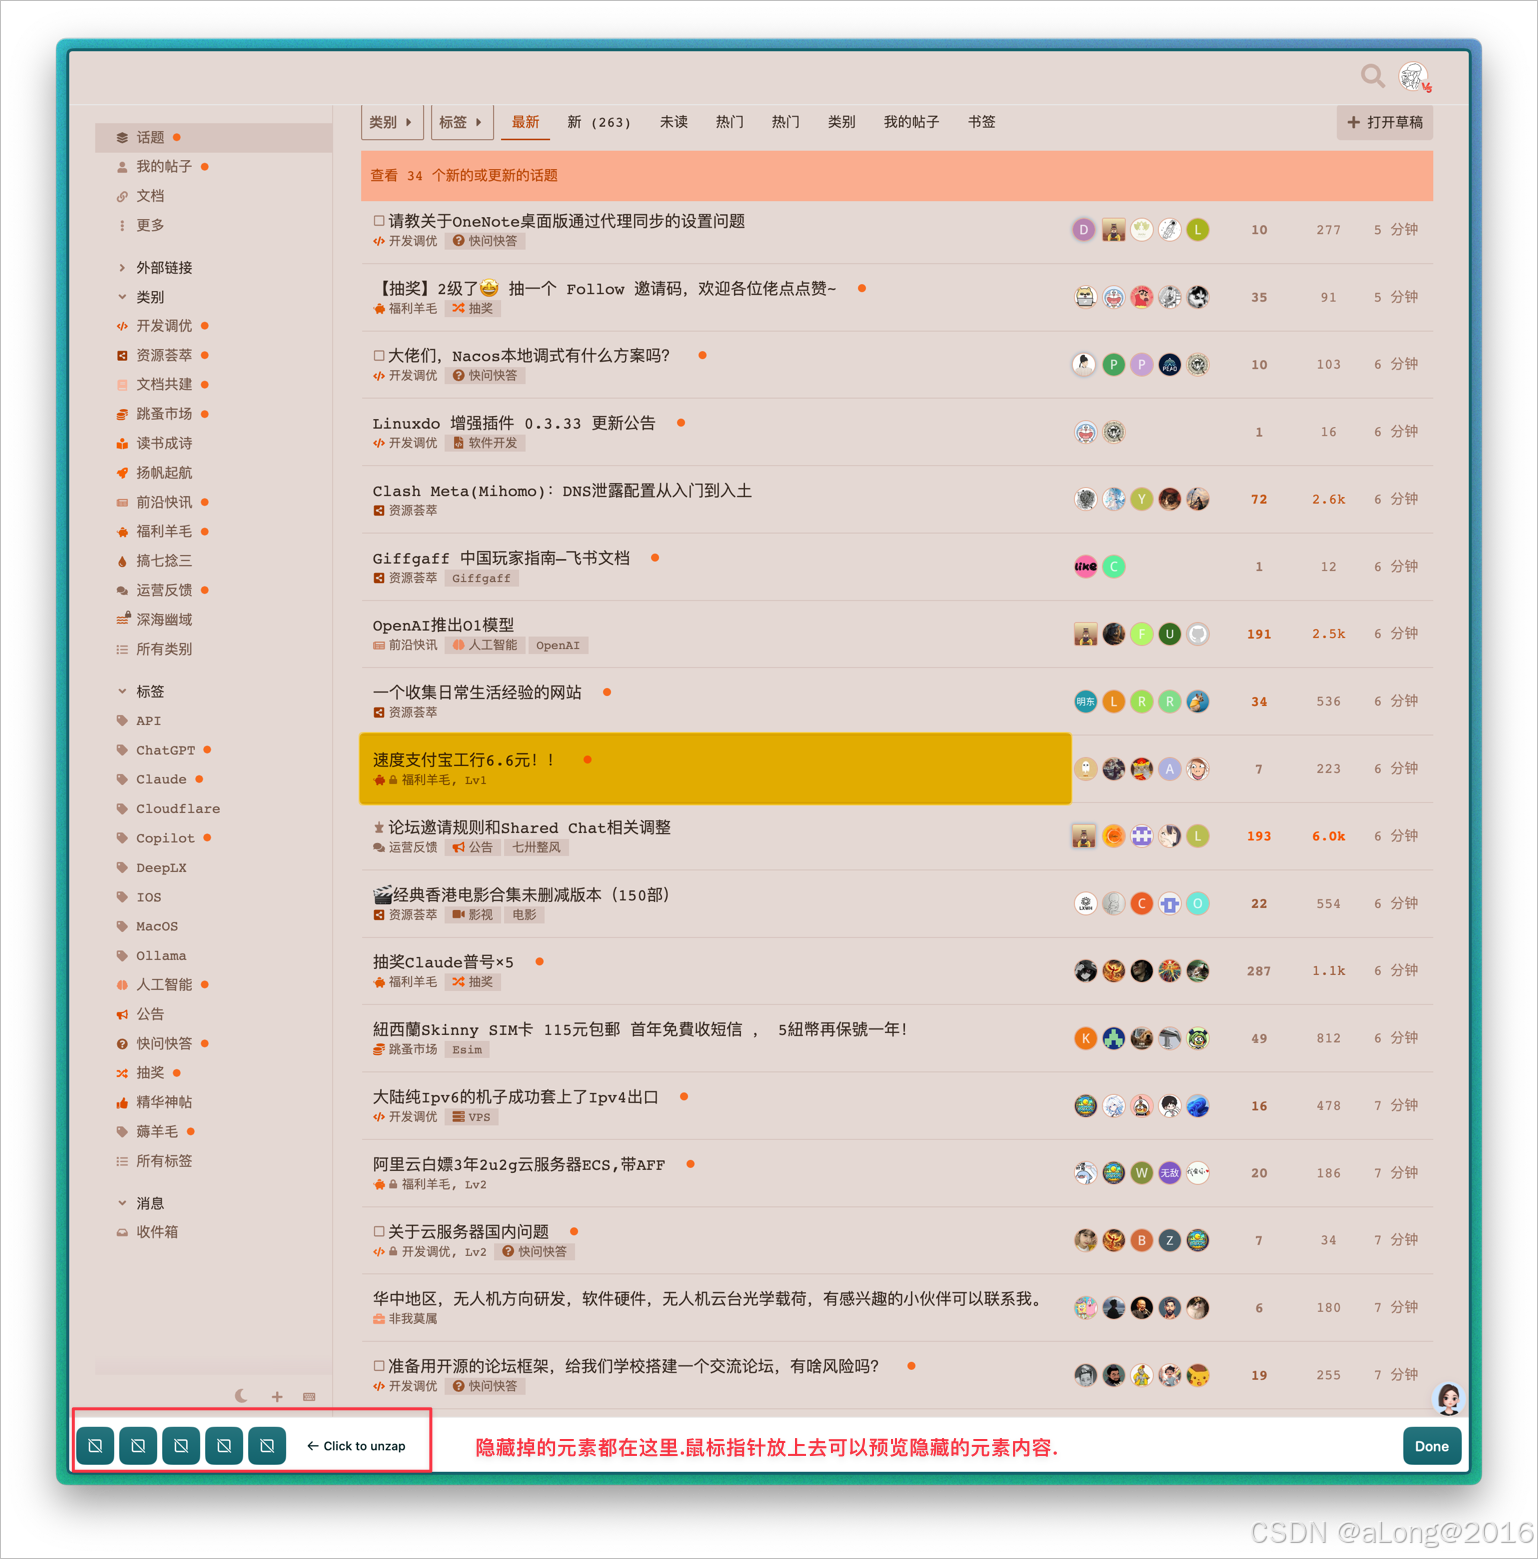
Task: Click the 福利羊毛 category icon in sidebar
Action: [122, 532]
